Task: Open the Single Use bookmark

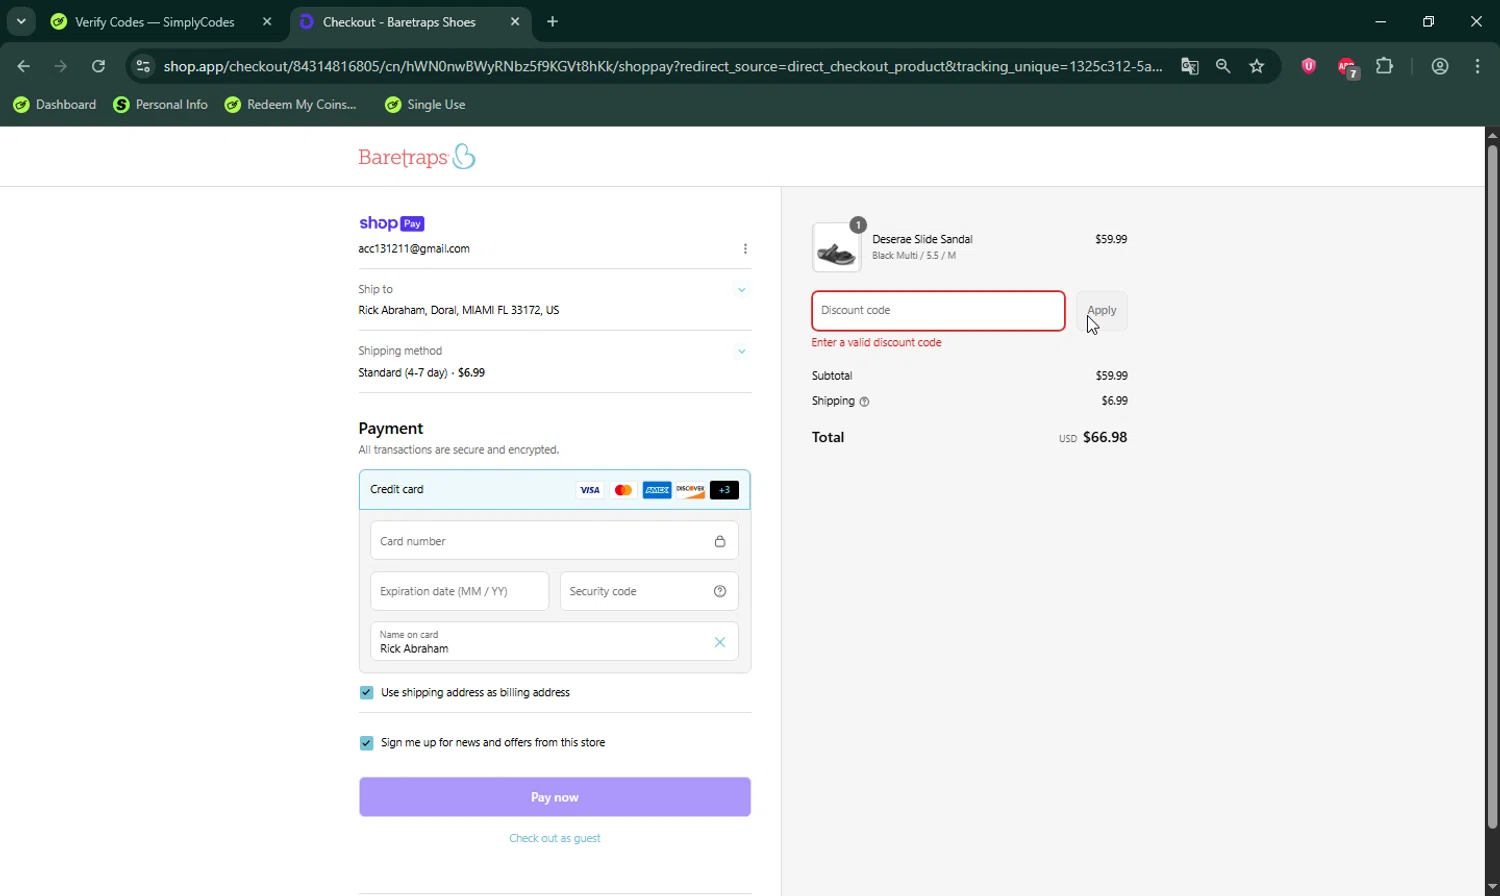Action: coord(425,104)
